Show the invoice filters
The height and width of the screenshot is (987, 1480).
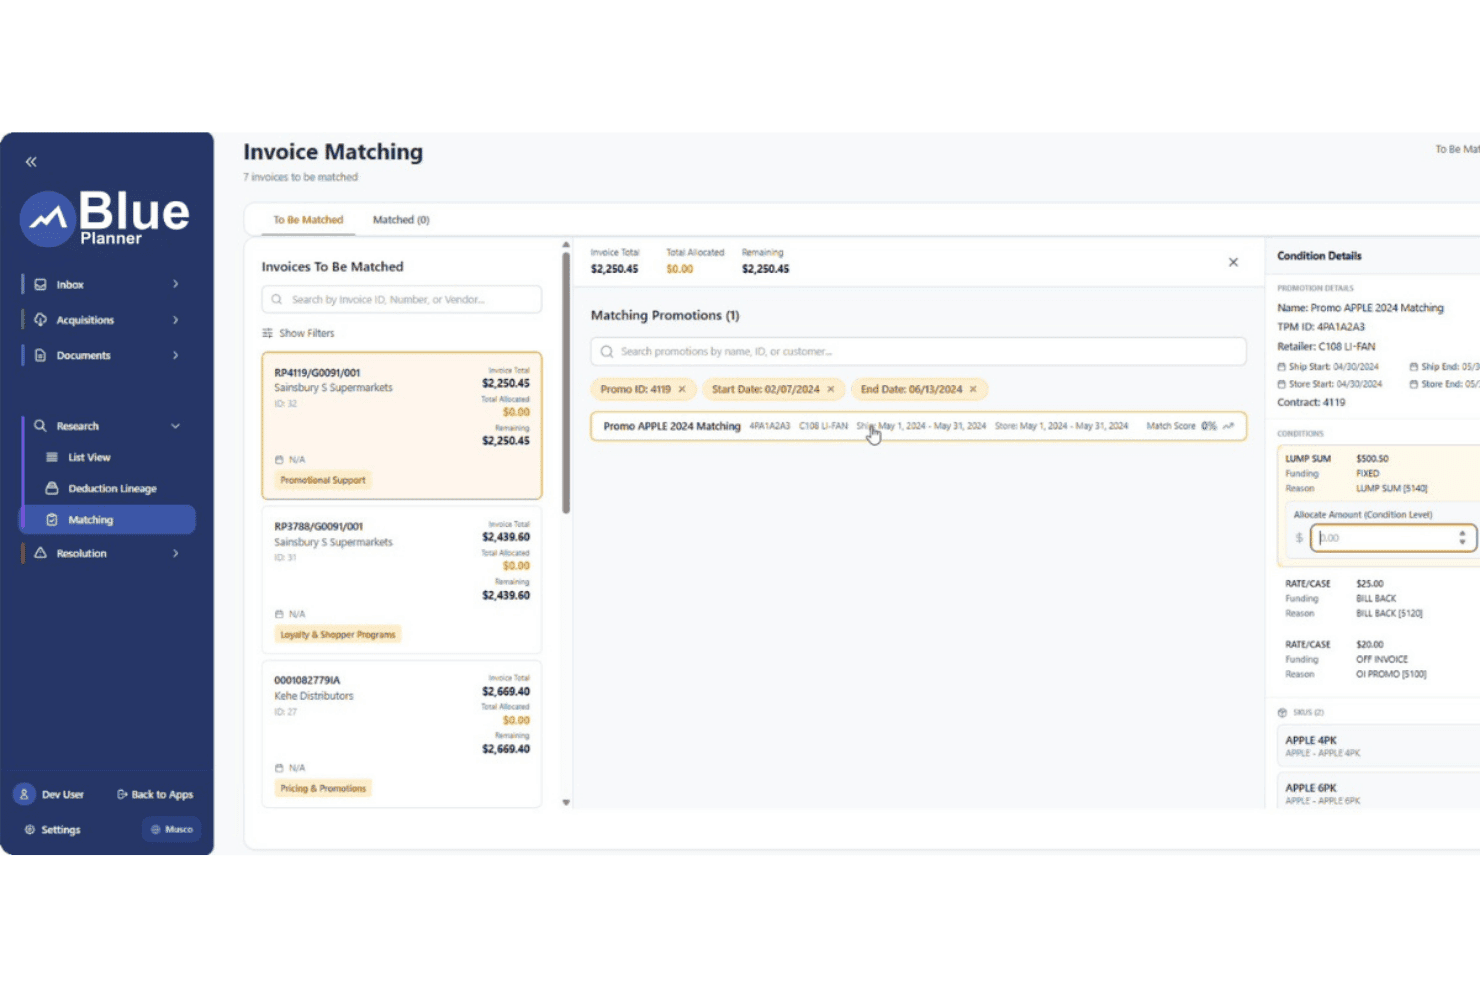[298, 333]
